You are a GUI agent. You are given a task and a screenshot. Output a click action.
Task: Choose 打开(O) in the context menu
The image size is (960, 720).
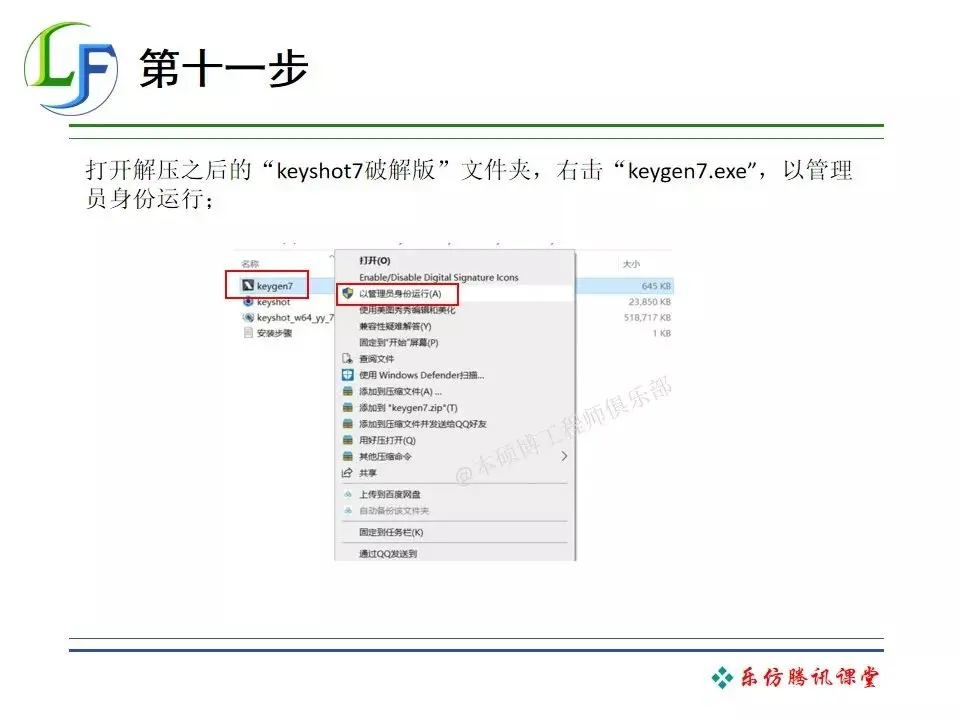375,260
